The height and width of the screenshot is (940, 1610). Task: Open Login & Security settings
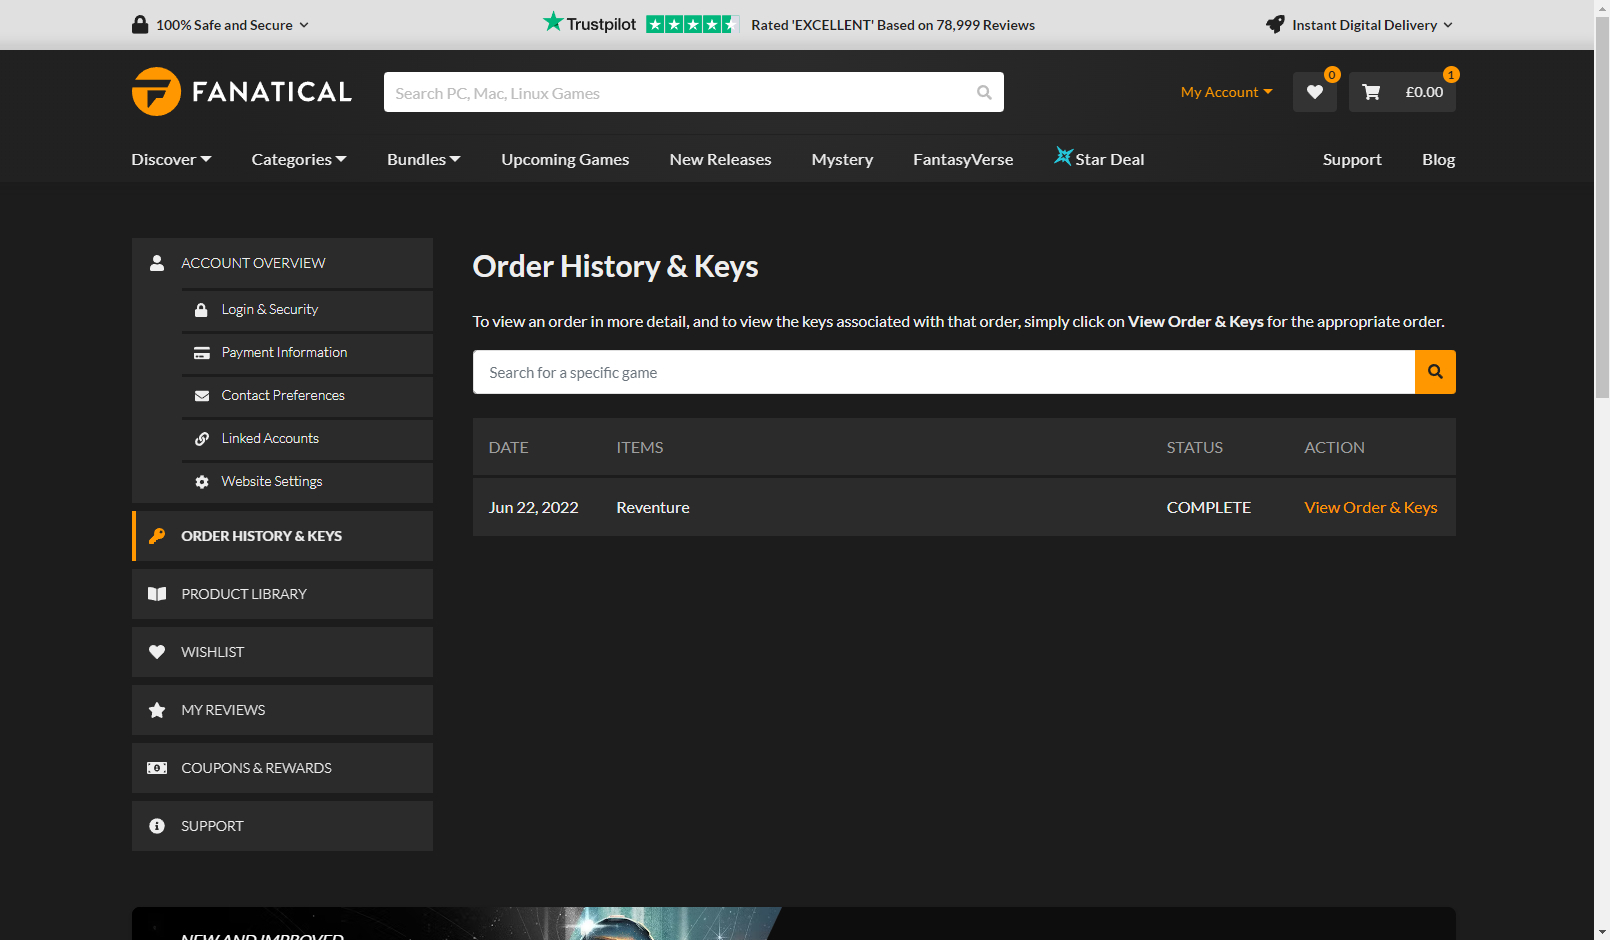tap(269, 310)
